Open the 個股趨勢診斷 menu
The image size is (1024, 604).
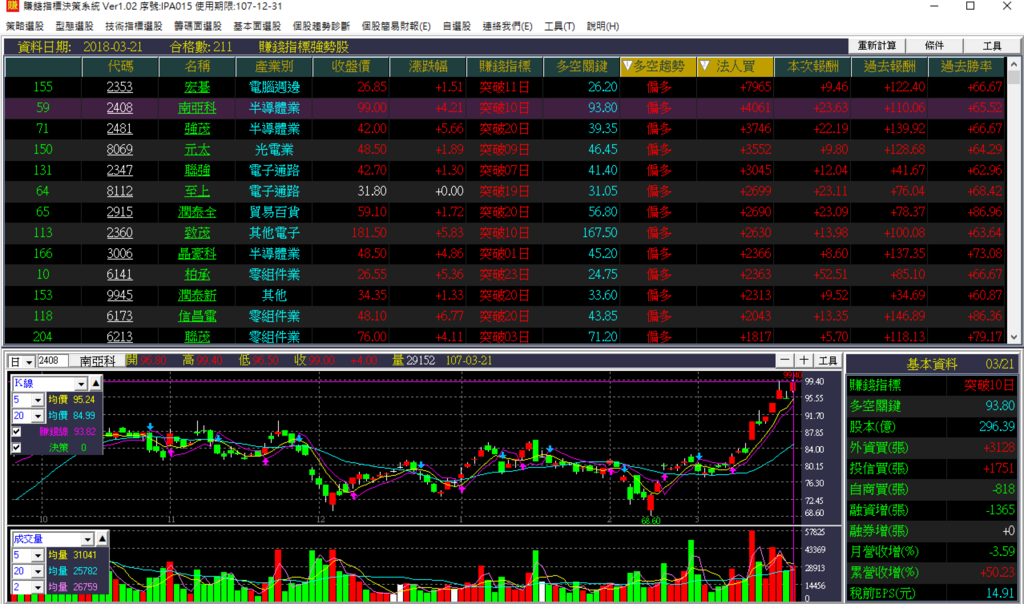tap(321, 26)
